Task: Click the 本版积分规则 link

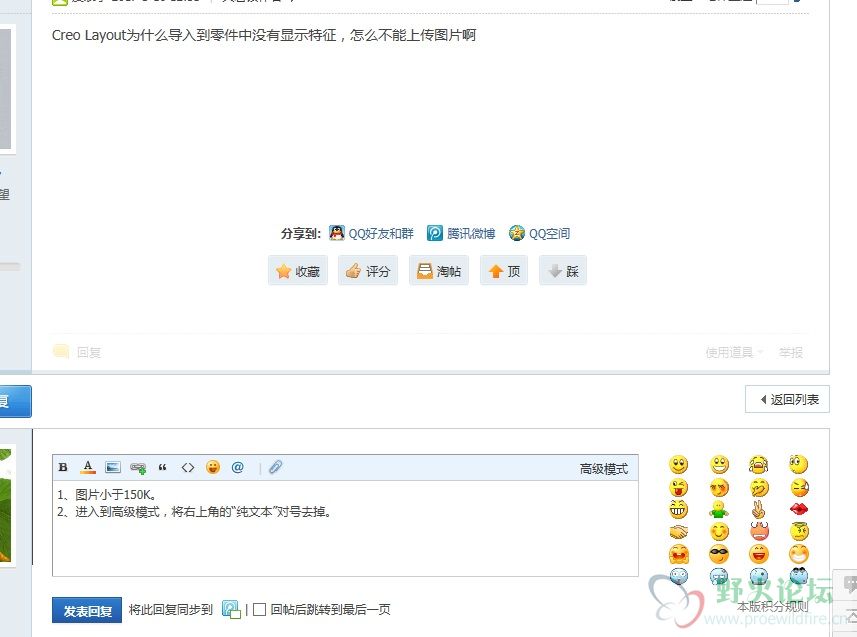Action: pos(772,606)
